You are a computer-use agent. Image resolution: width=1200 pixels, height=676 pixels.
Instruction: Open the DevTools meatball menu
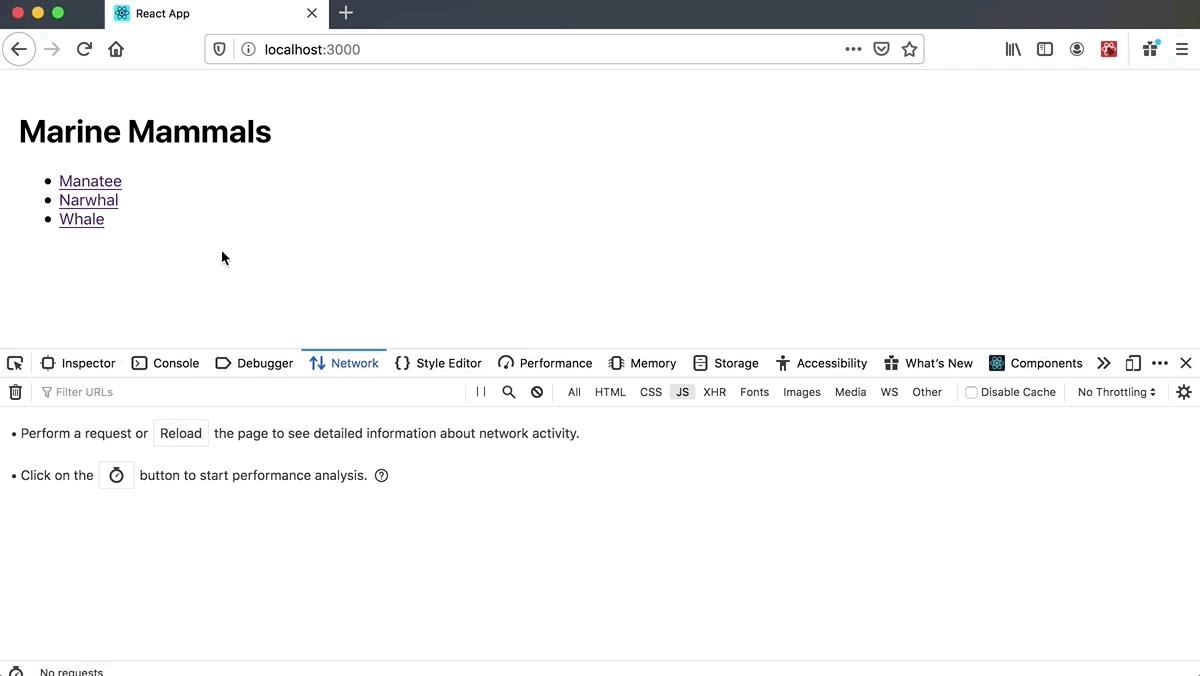coord(1159,362)
